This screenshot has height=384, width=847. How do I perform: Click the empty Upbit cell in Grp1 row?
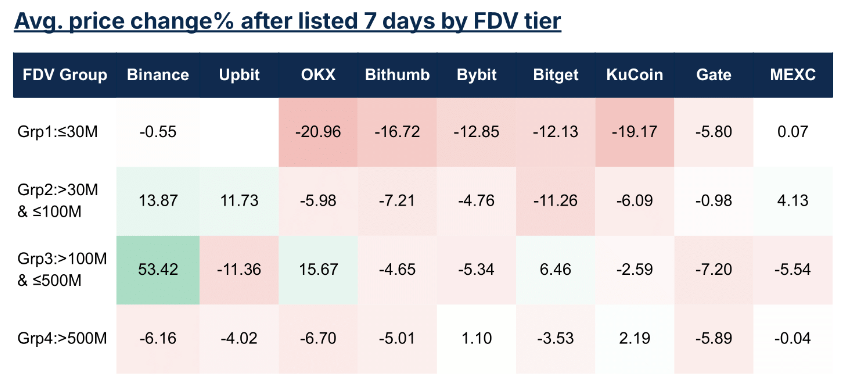pos(239,132)
